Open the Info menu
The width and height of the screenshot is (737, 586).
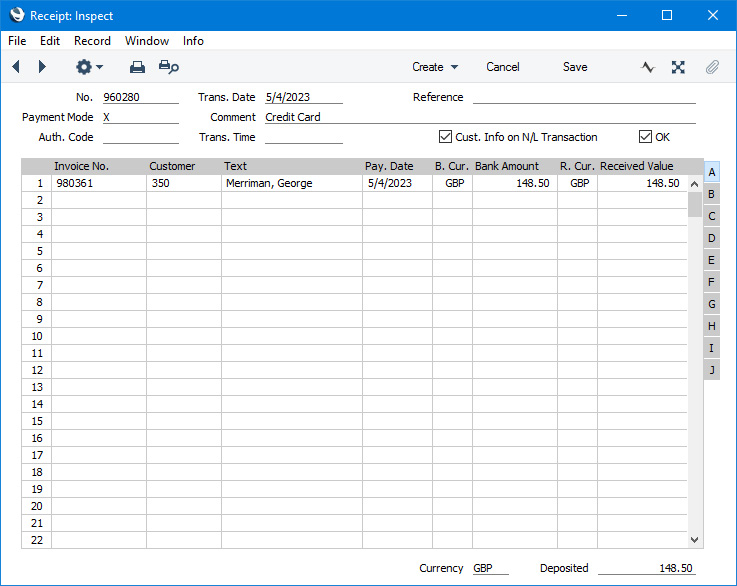pyautogui.click(x=193, y=41)
